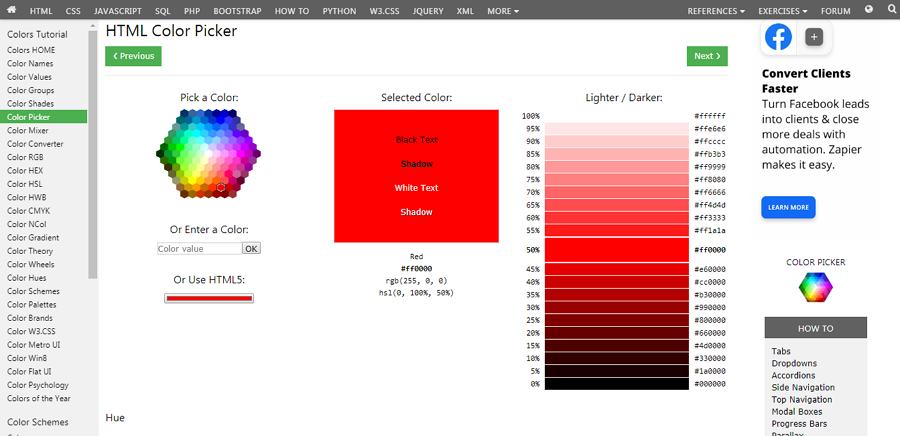Click the LEARN MORE ad button

pos(788,208)
